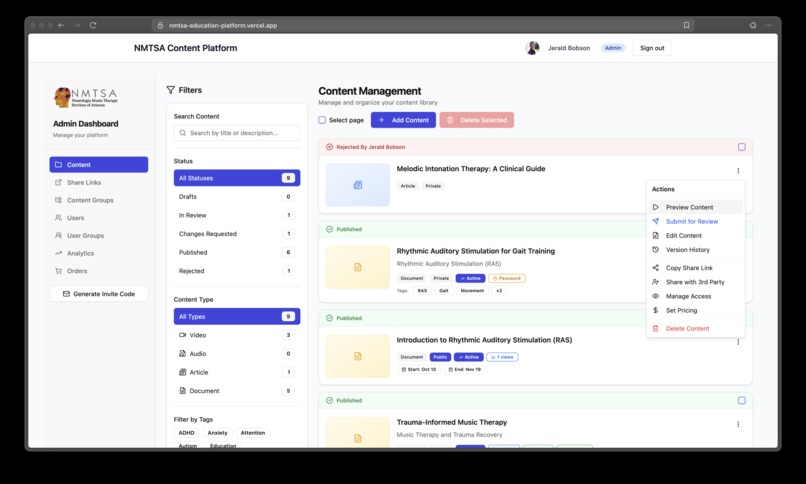
Task: Click the Jerald Bobson profile avatar
Action: [x=532, y=48]
